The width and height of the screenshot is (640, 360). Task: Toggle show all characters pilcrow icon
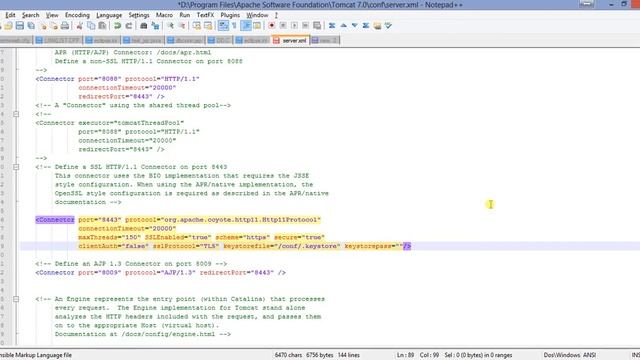[x=234, y=26]
